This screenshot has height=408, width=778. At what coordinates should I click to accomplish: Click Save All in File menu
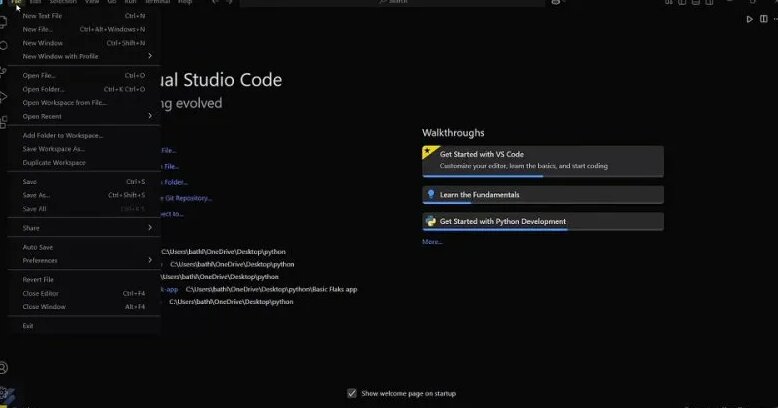pos(84,209)
